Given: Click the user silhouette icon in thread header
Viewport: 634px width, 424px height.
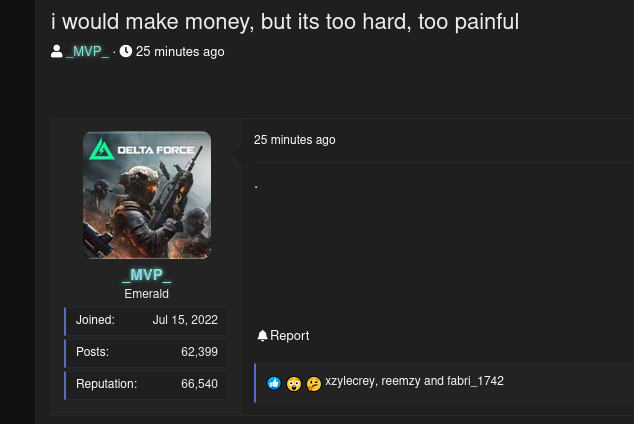Looking at the screenshot, I should (x=57, y=51).
